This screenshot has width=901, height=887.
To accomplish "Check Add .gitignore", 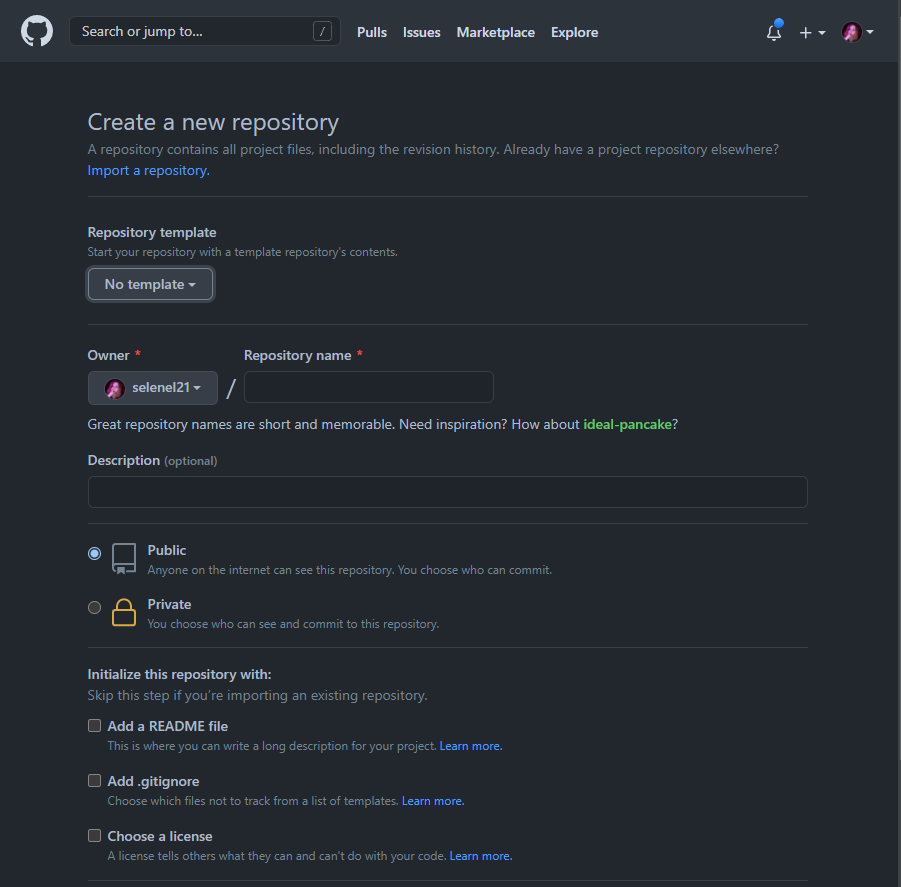I will pos(94,781).
